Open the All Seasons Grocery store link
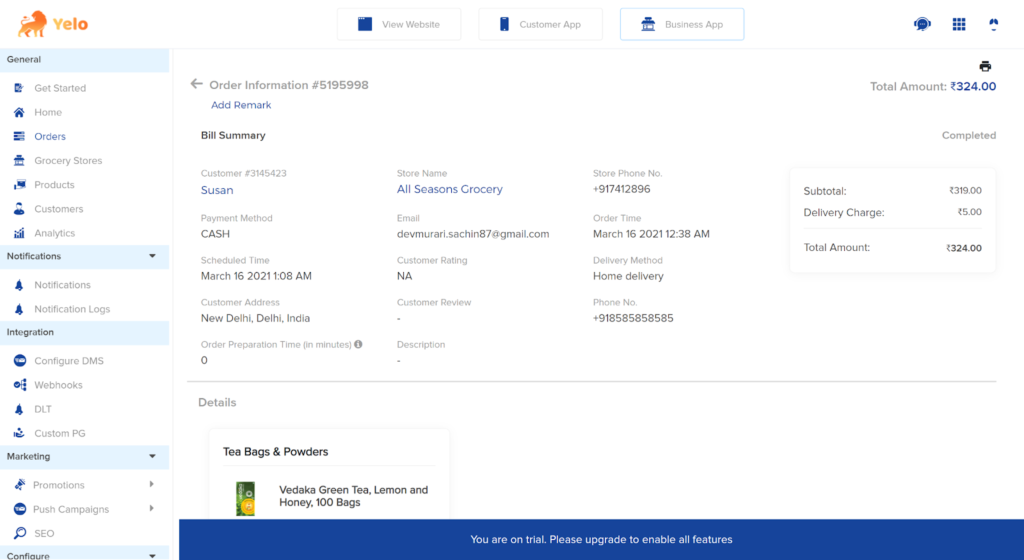 (450, 189)
